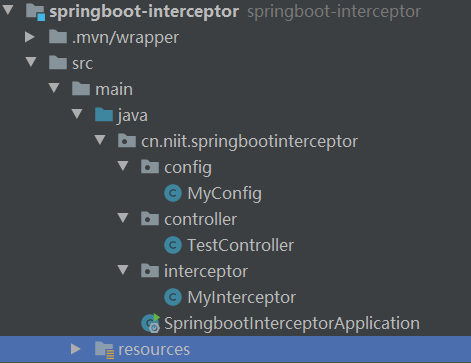
Task: Click the cn.niit.springbootinterceptor package icon
Action: pyautogui.click(x=127, y=141)
